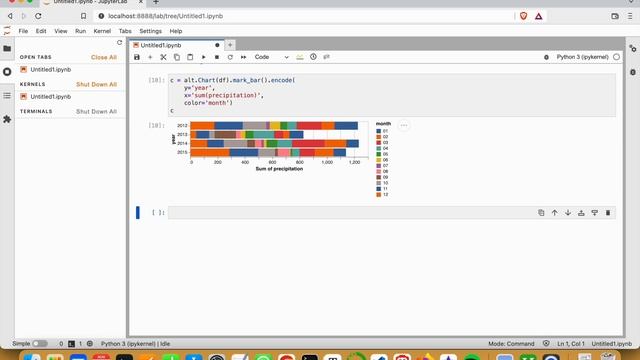Viewport: 640px width, 360px height.
Task: Open the debugger bug icon in right sidebar
Action: click(633, 72)
